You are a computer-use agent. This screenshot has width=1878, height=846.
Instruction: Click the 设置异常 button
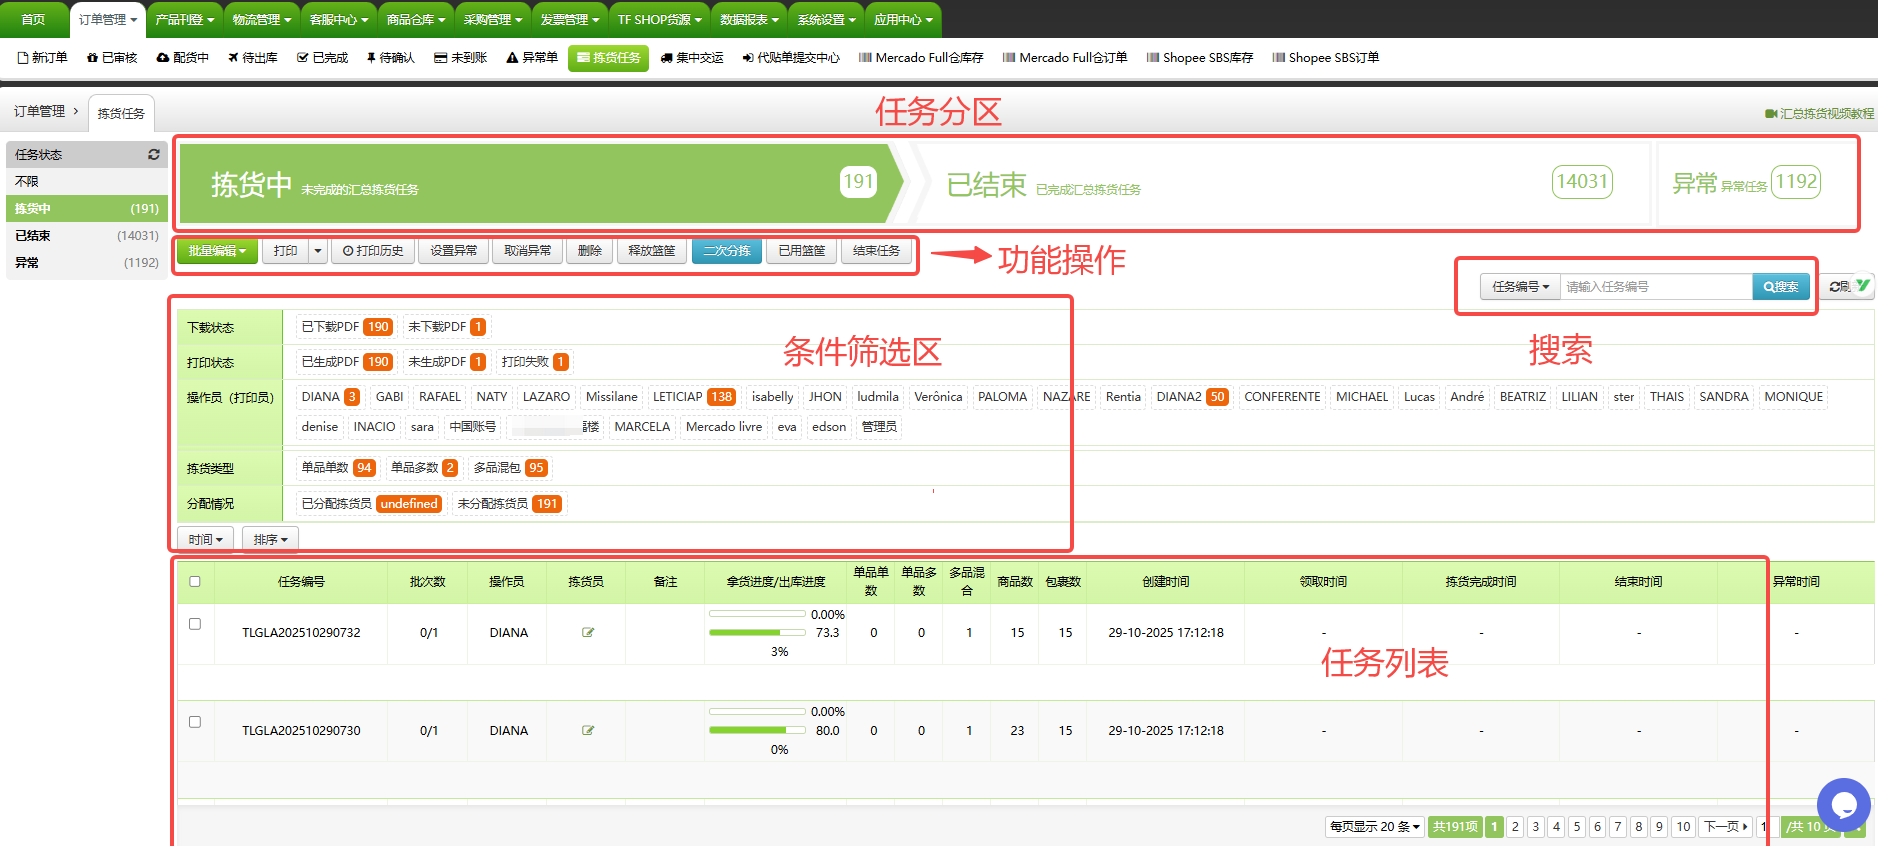(x=454, y=251)
